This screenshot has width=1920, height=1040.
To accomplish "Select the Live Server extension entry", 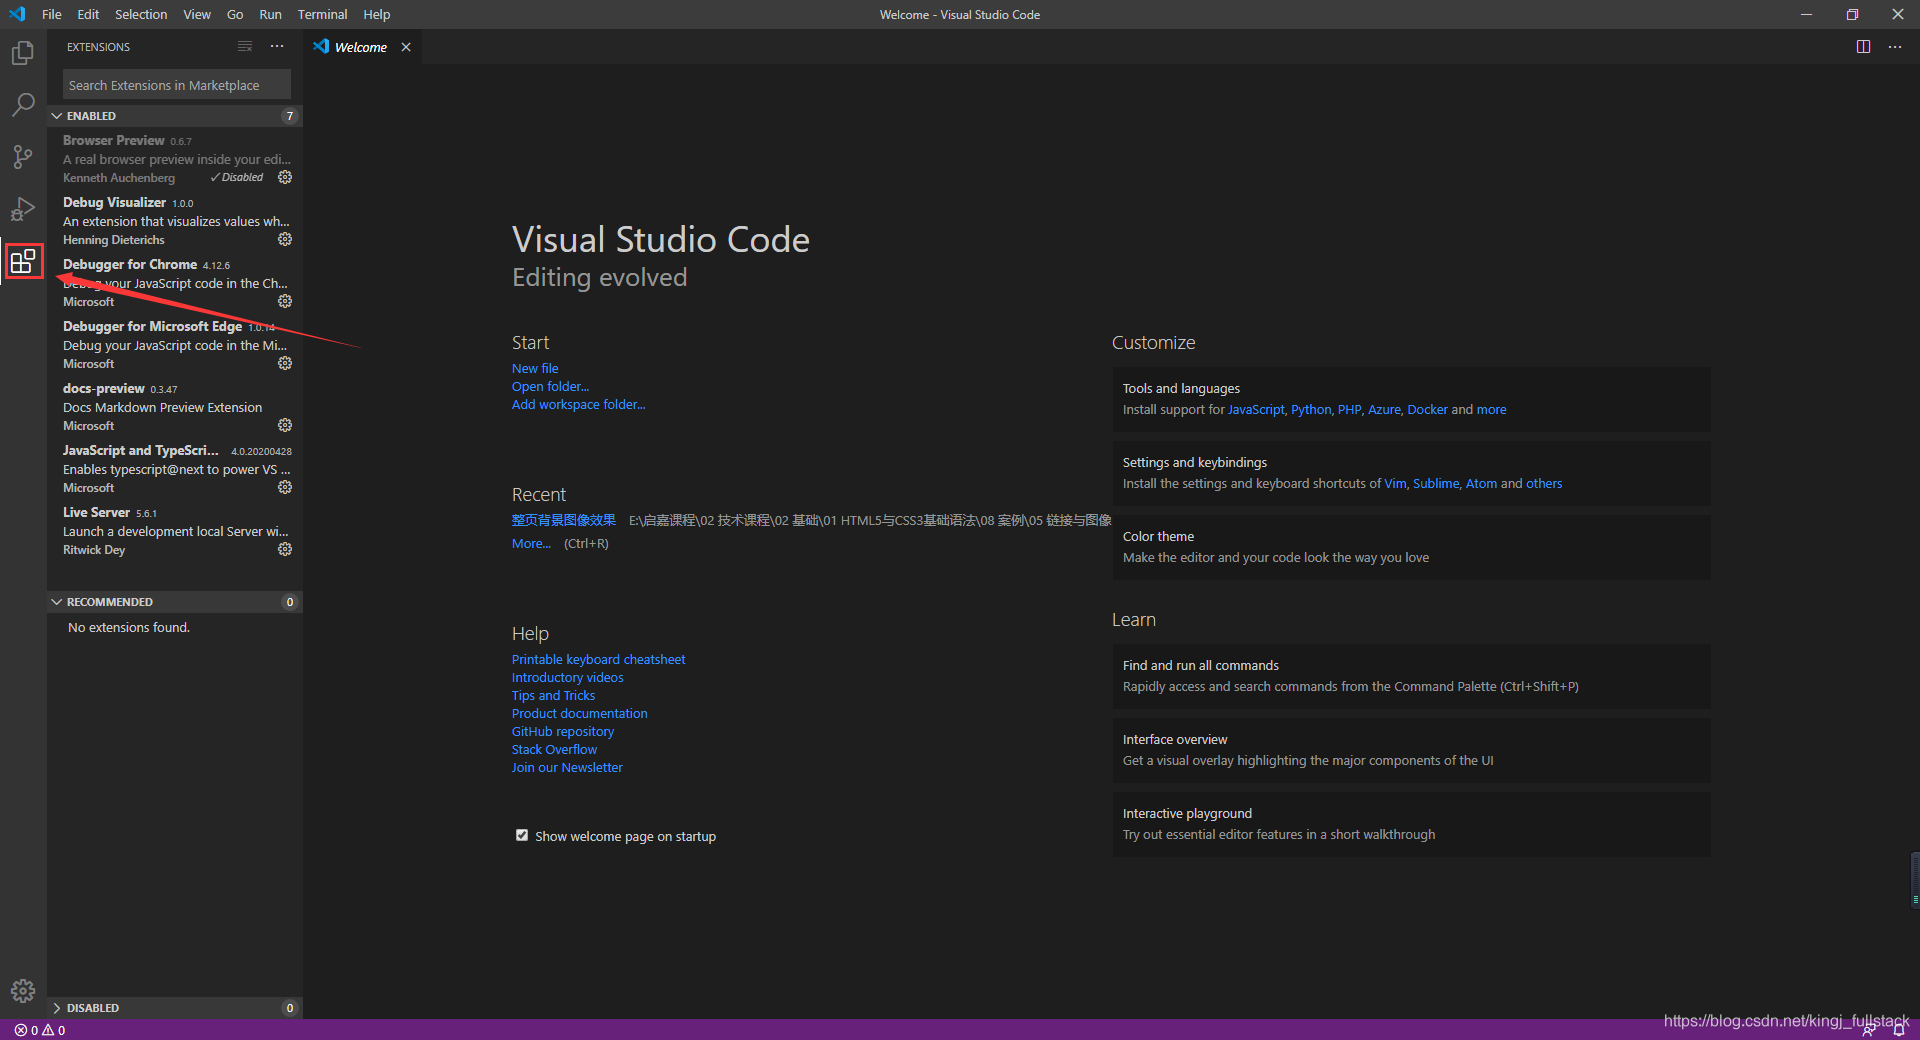I will point(175,530).
